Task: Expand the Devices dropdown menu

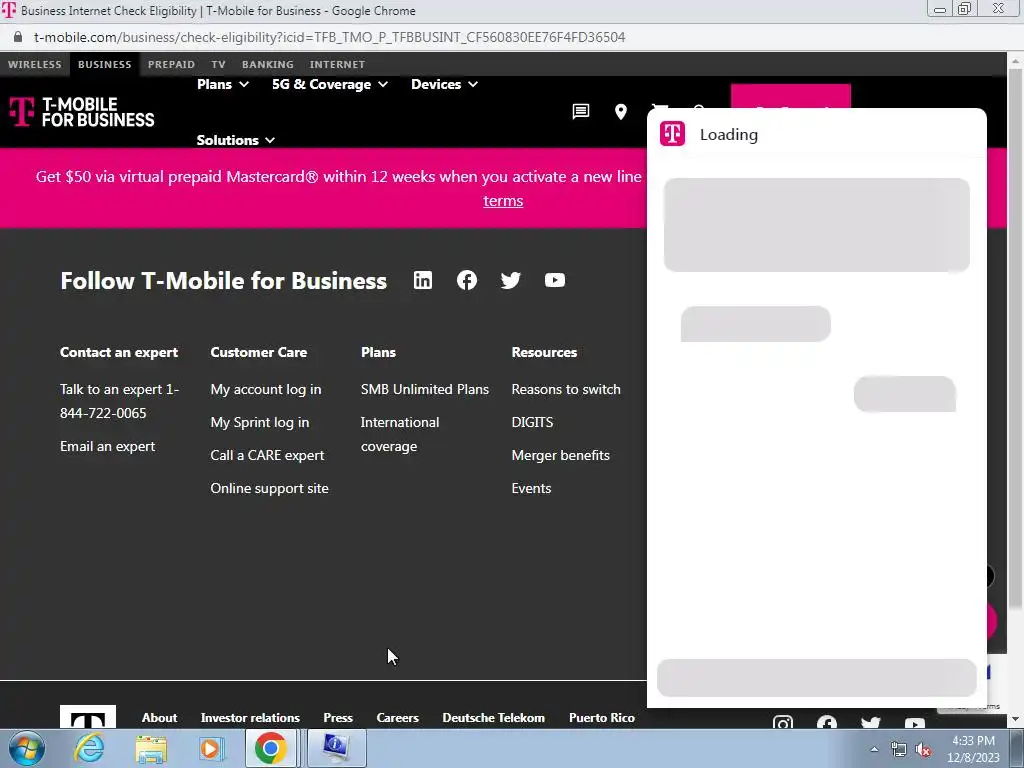Action: coord(444,84)
